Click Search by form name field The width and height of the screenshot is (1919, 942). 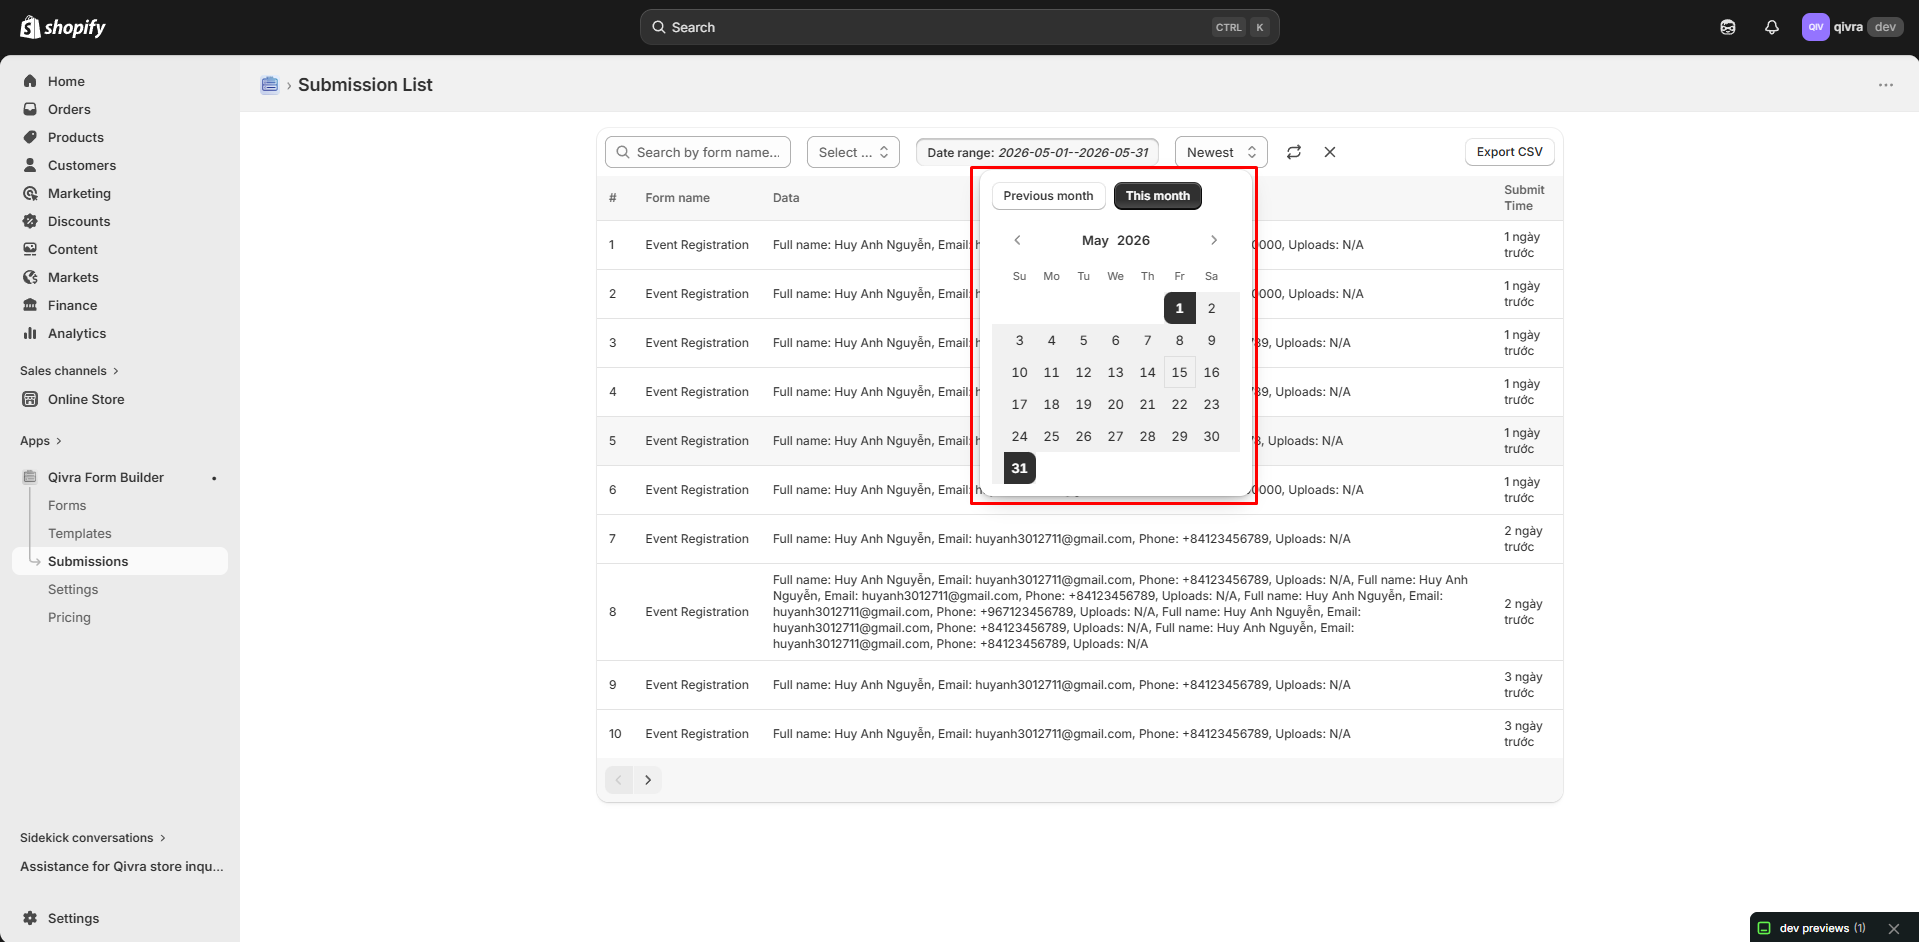698,152
